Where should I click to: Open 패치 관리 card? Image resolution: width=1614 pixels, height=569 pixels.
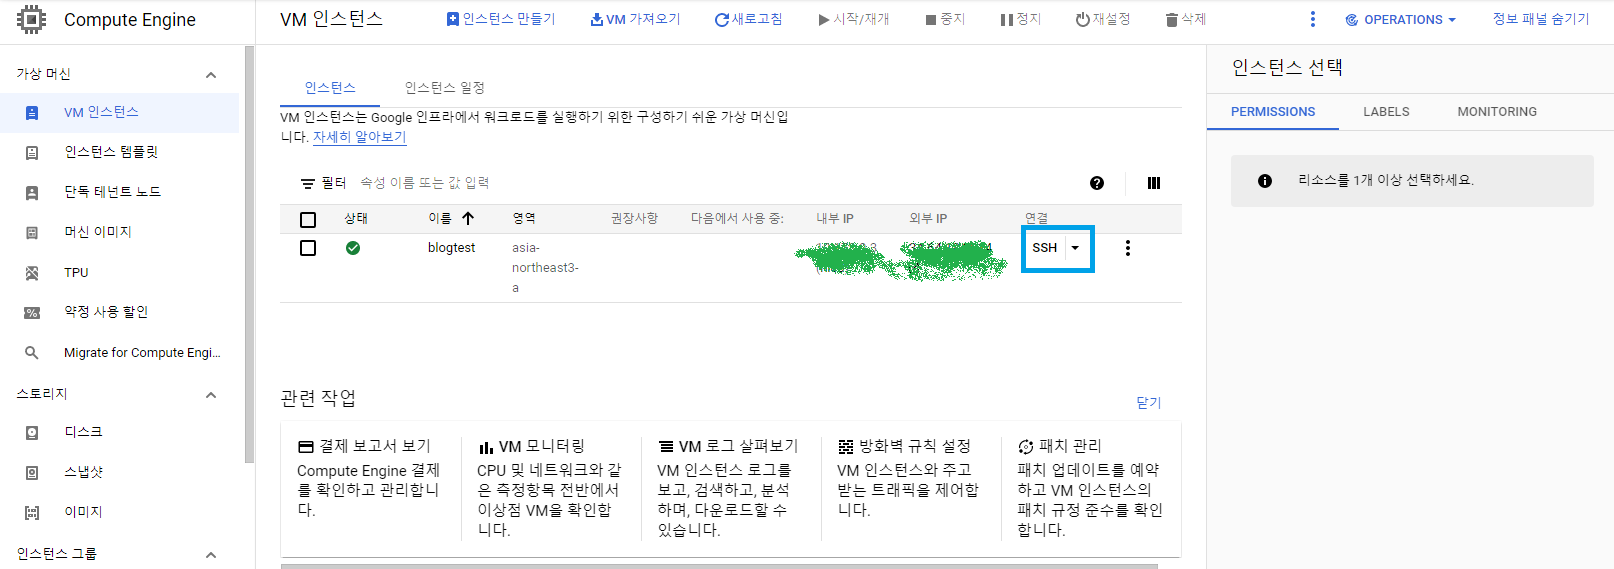1091,488
